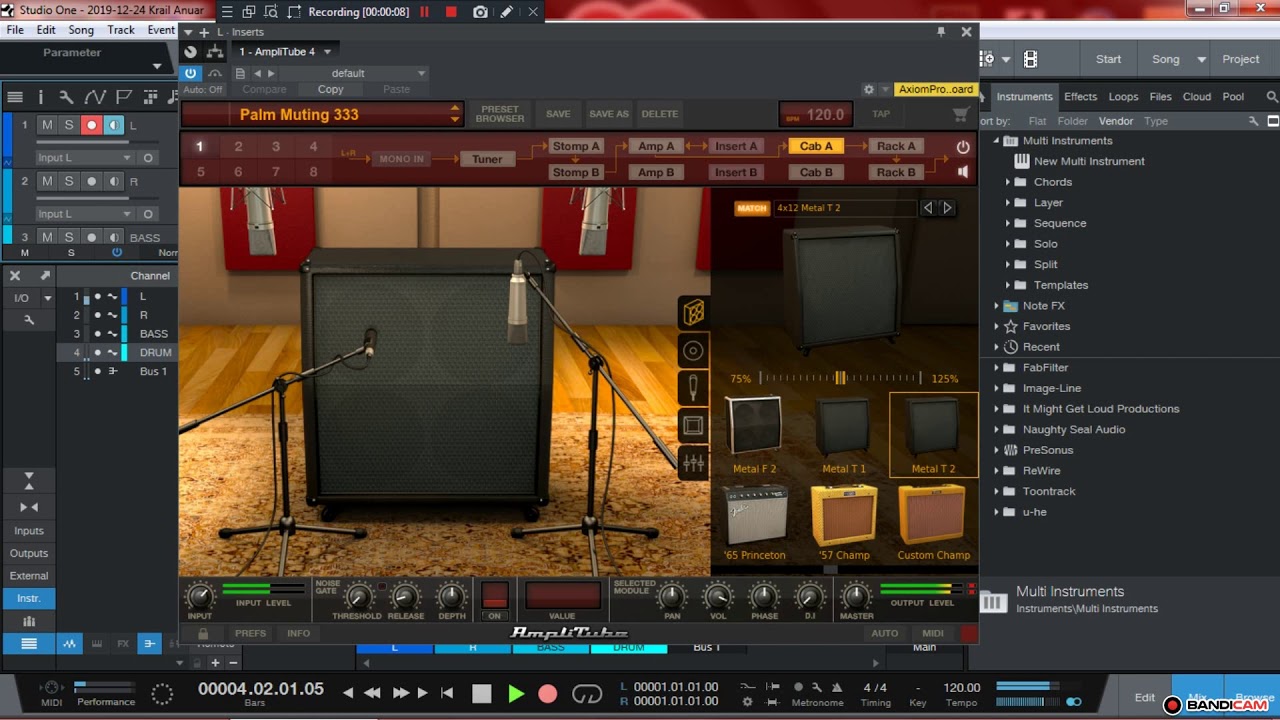Solo track 1 L

click(69, 125)
